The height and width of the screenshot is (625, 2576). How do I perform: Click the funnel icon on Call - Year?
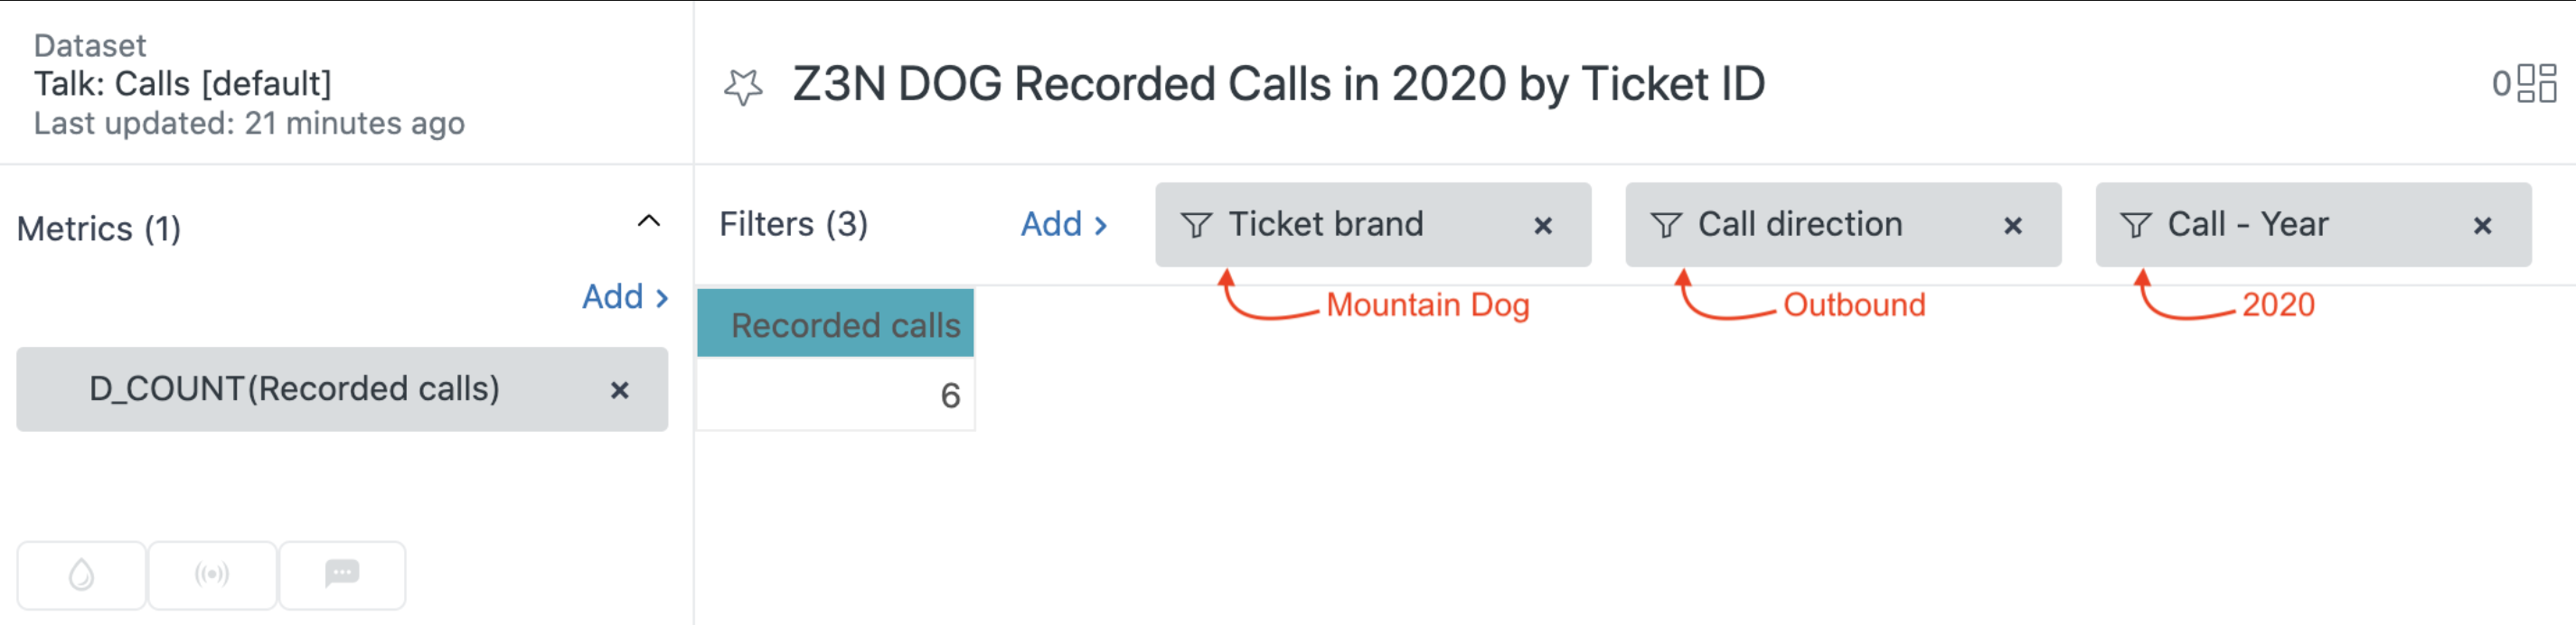point(2135,225)
